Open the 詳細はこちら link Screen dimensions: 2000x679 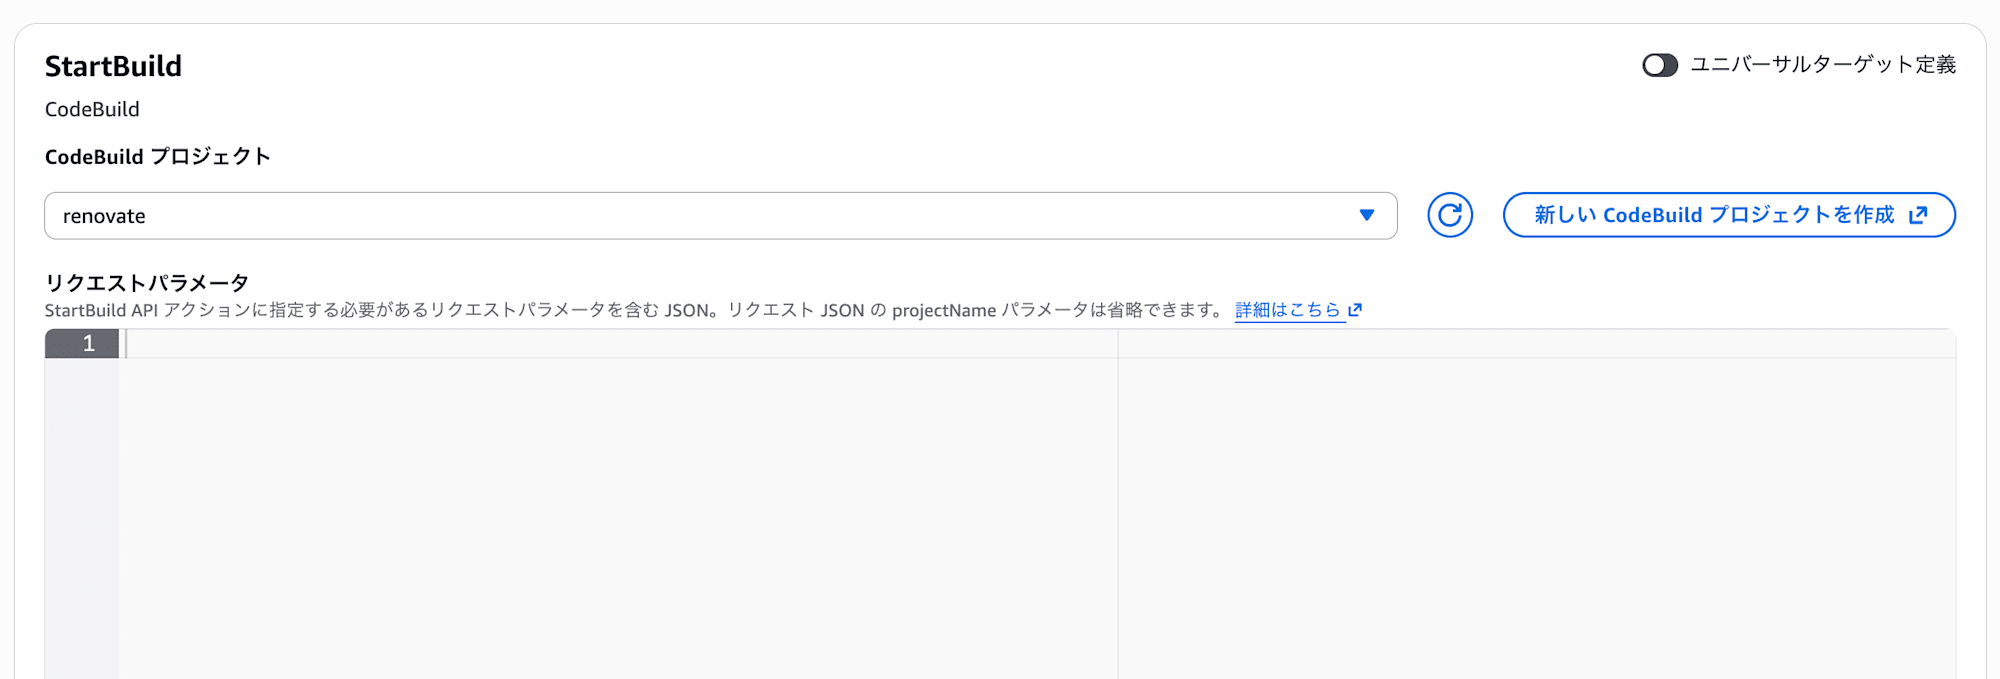pyautogui.click(x=1298, y=310)
